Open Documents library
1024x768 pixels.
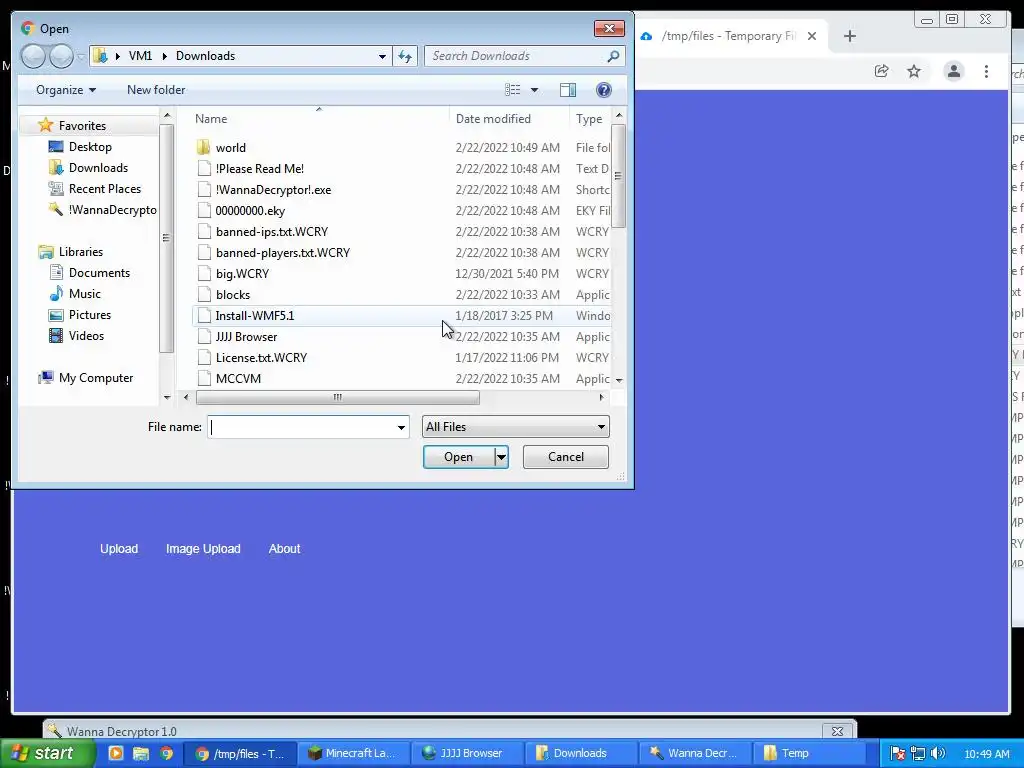click(x=99, y=273)
